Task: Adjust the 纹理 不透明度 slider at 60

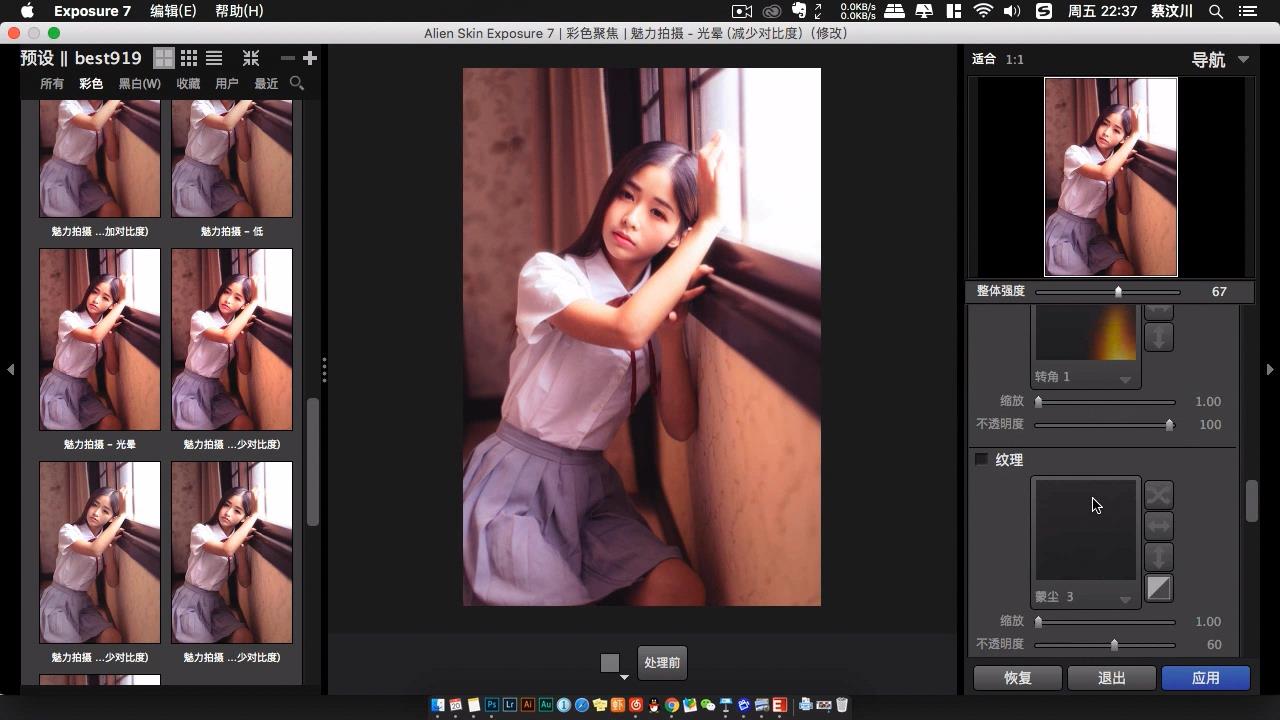Action: pyautogui.click(x=1105, y=645)
